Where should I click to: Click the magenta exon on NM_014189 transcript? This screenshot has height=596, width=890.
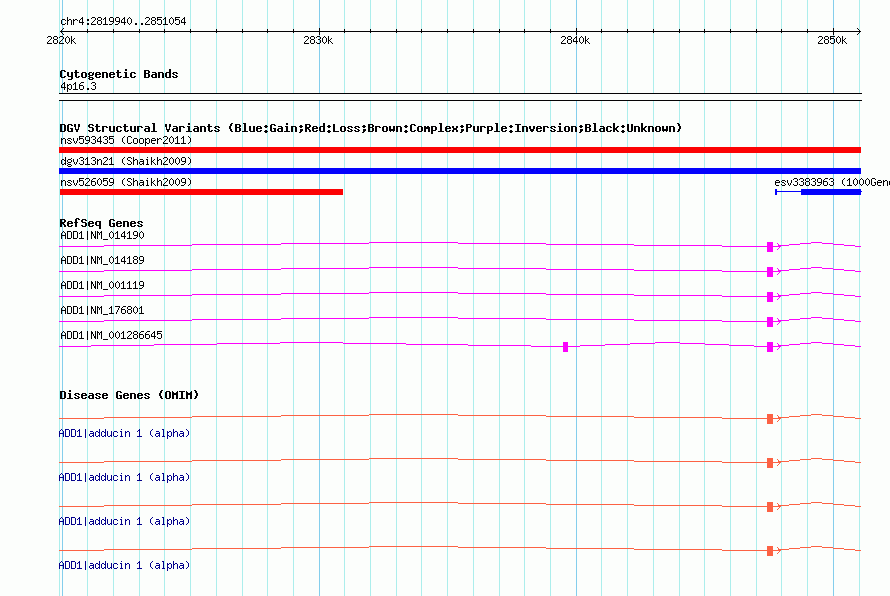click(x=770, y=271)
